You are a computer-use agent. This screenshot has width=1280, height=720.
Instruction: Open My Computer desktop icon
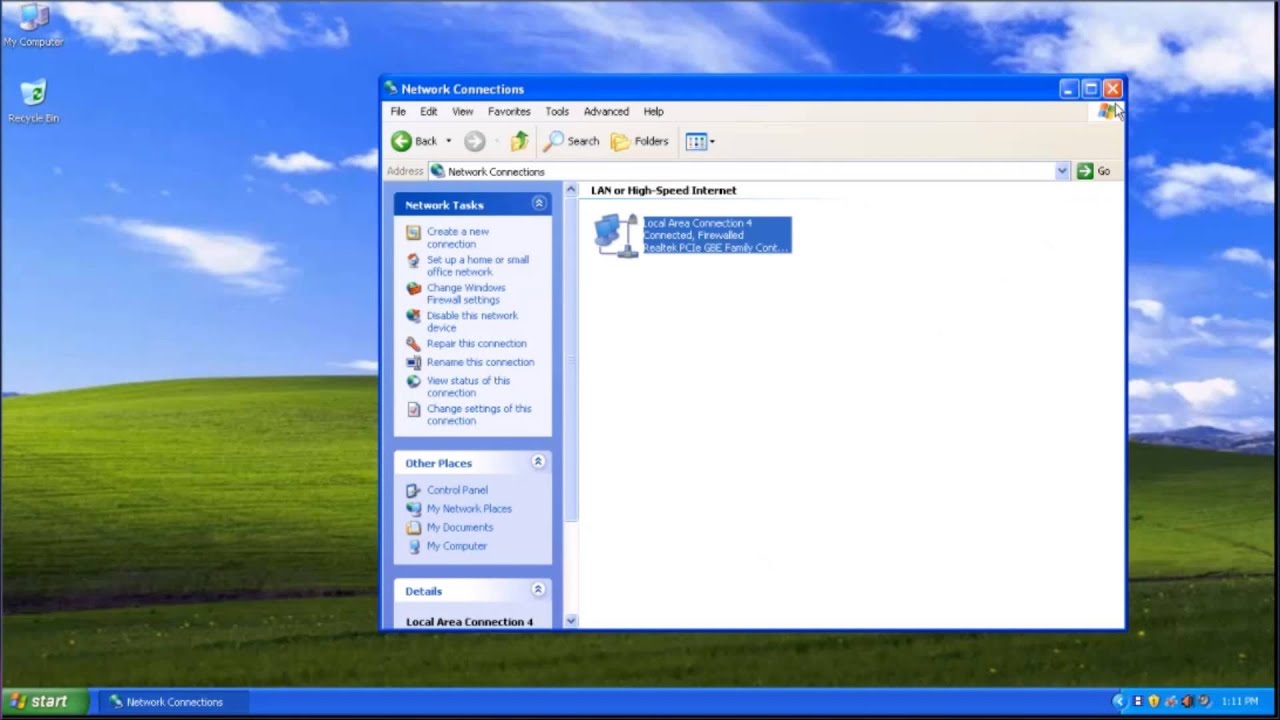pyautogui.click(x=33, y=26)
